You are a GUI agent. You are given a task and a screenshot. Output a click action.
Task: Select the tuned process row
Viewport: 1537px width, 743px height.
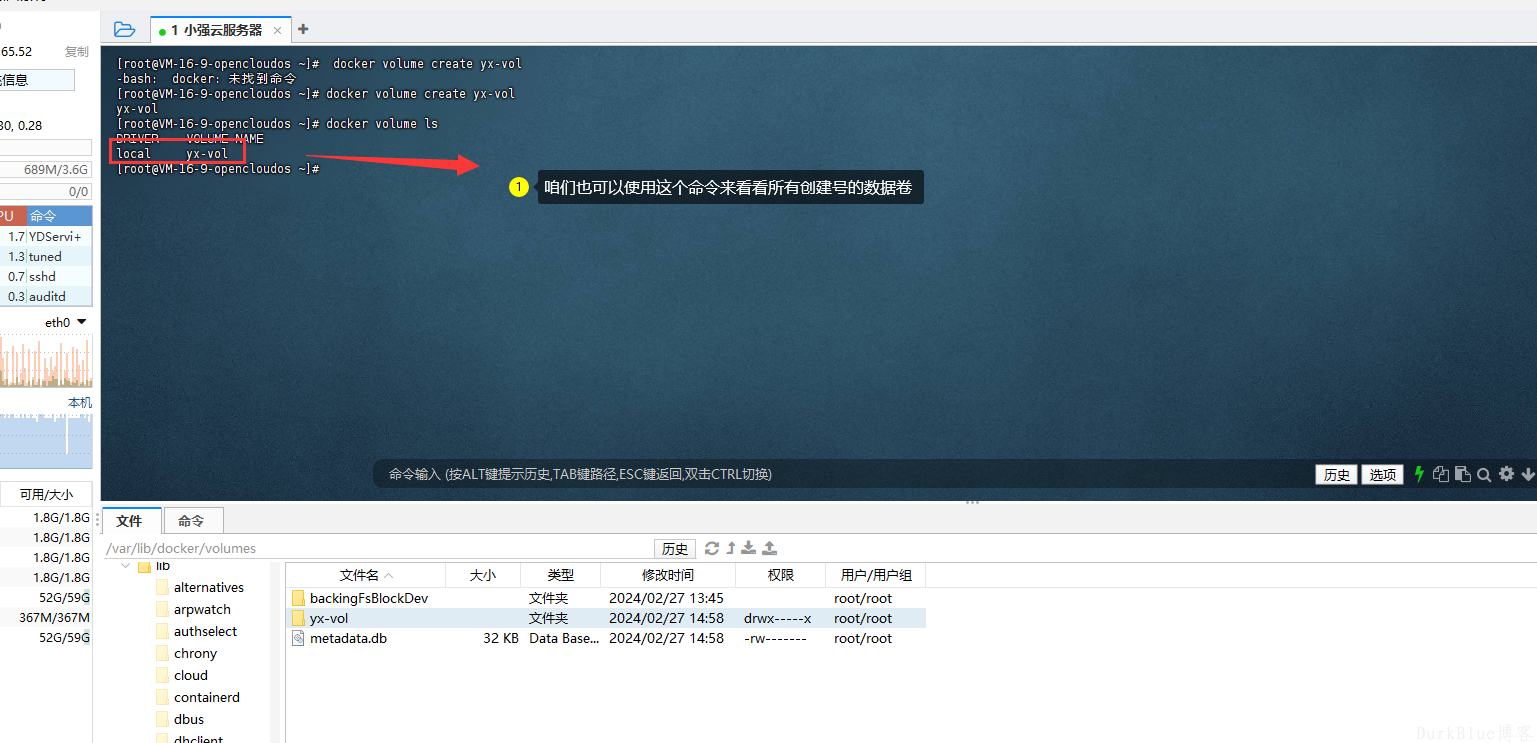46,256
